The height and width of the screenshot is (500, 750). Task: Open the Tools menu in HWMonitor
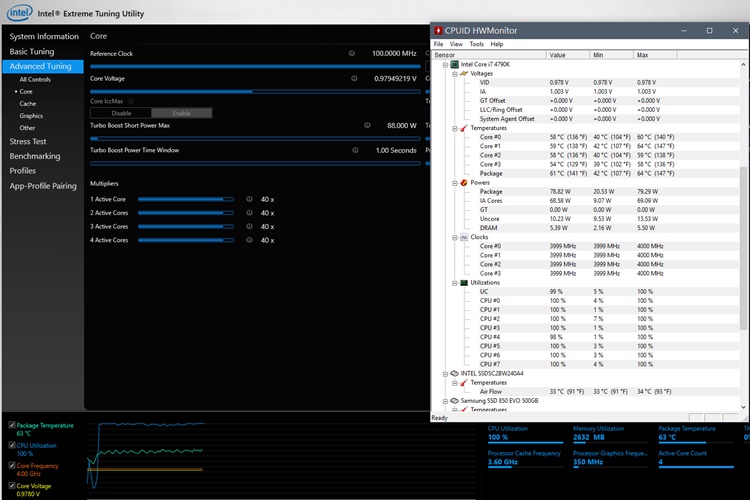coord(476,44)
